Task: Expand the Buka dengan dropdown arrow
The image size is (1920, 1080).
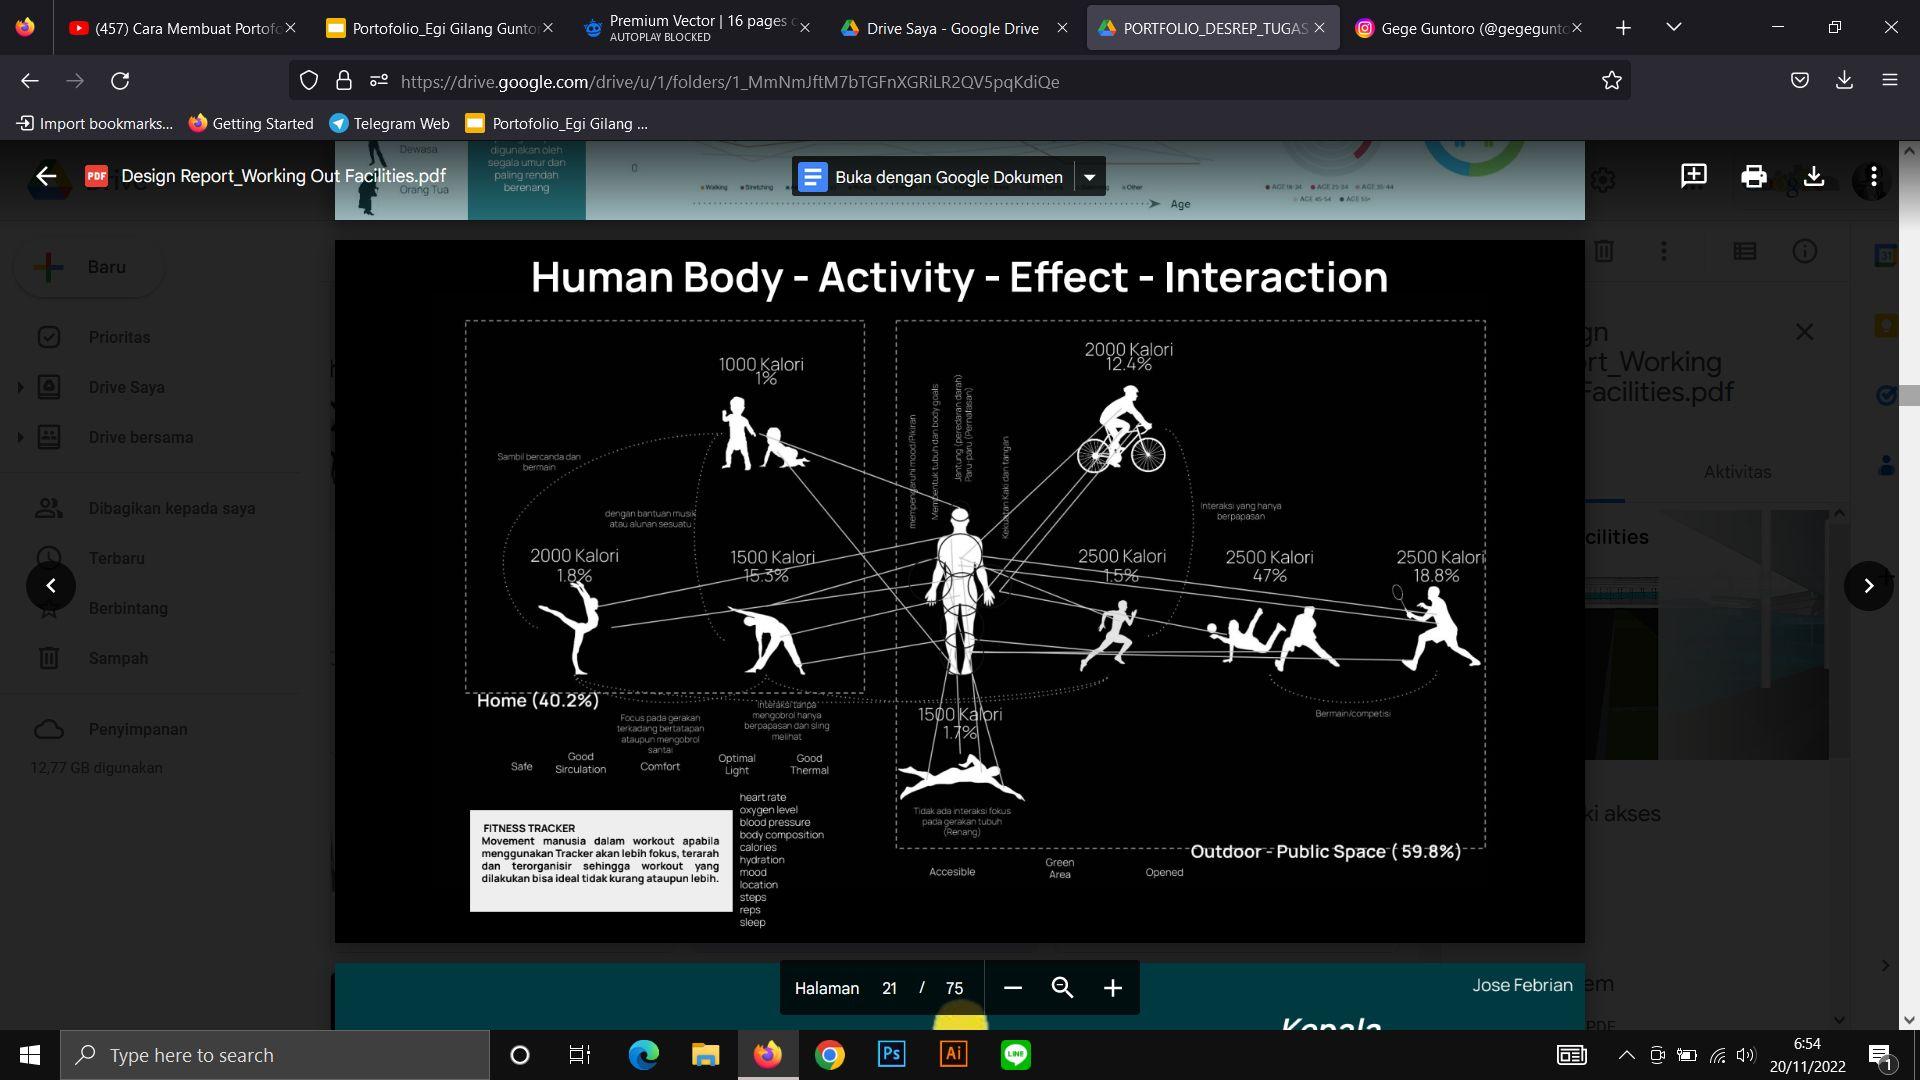Action: click(x=1089, y=178)
